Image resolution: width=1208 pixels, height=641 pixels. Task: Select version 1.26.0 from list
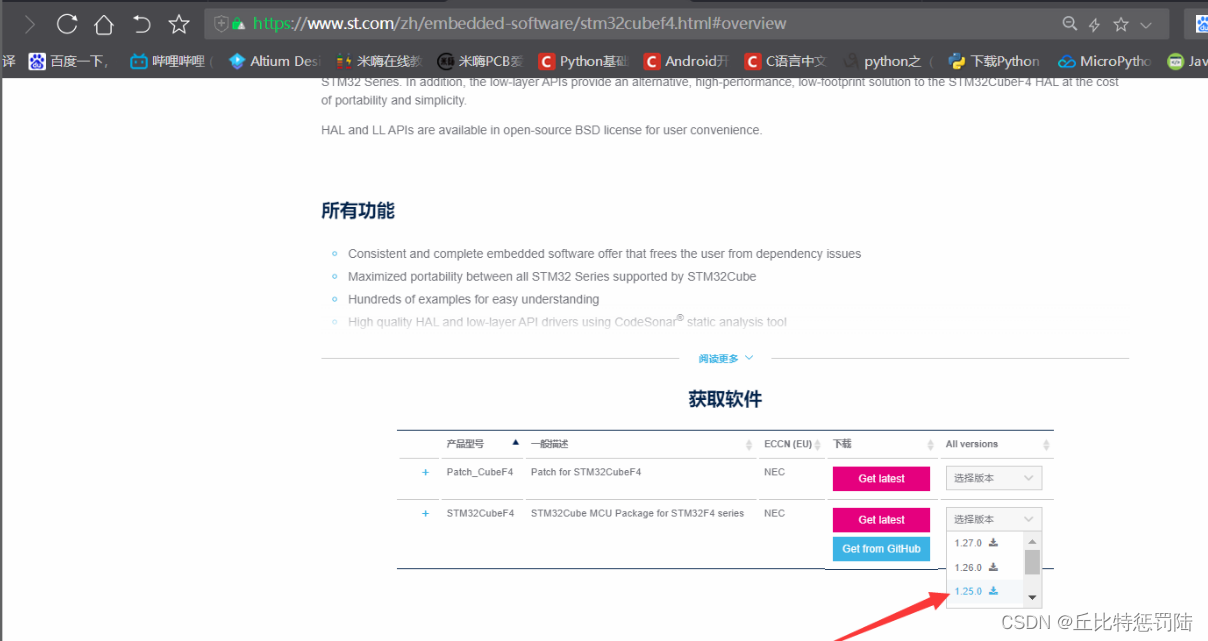tap(976, 567)
